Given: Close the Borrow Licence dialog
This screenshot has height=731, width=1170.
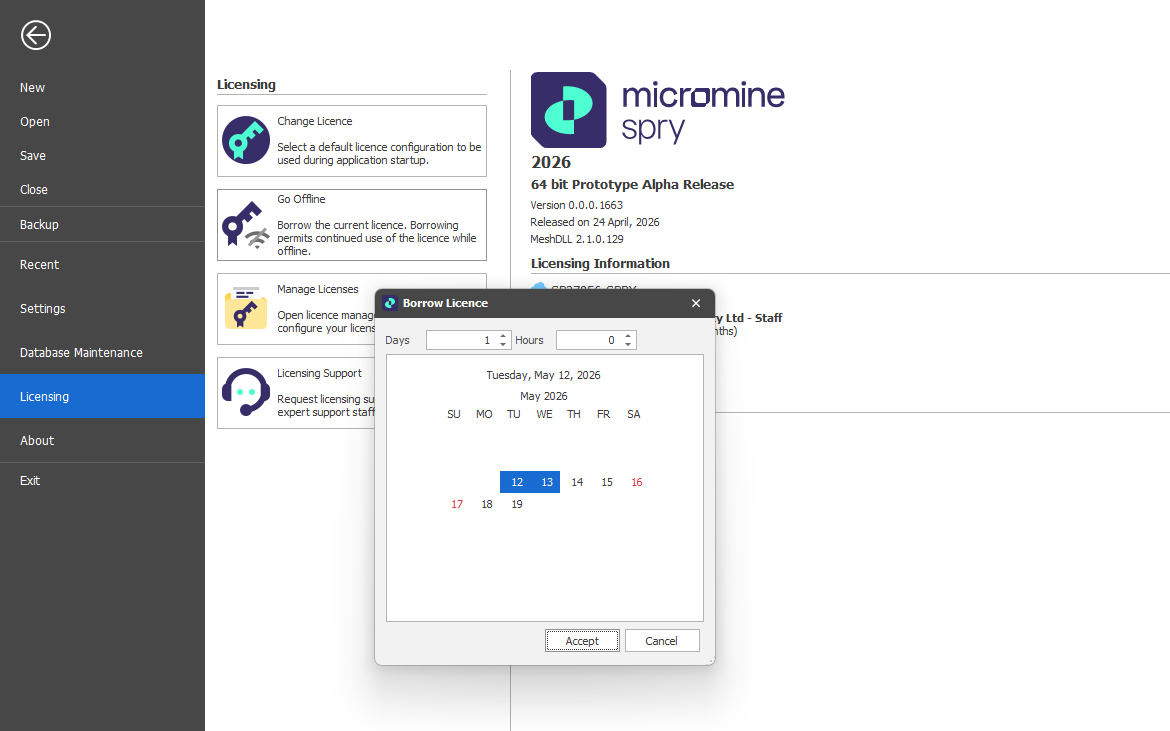Looking at the screenshot, I should coord(695,303).
